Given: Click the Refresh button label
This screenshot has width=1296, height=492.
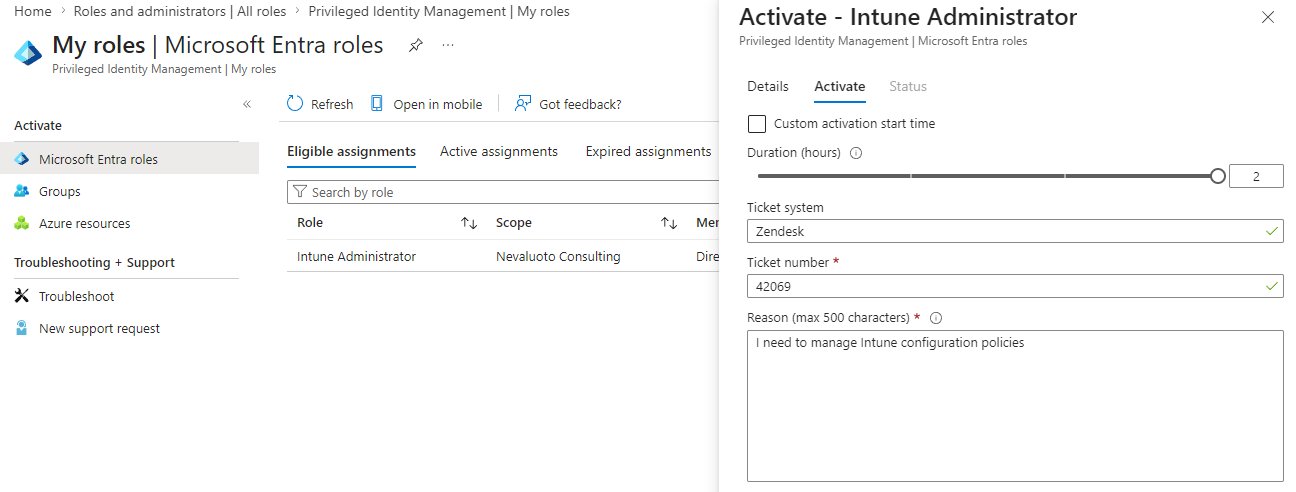Looking at the screenshot, I should pos(332,104).
